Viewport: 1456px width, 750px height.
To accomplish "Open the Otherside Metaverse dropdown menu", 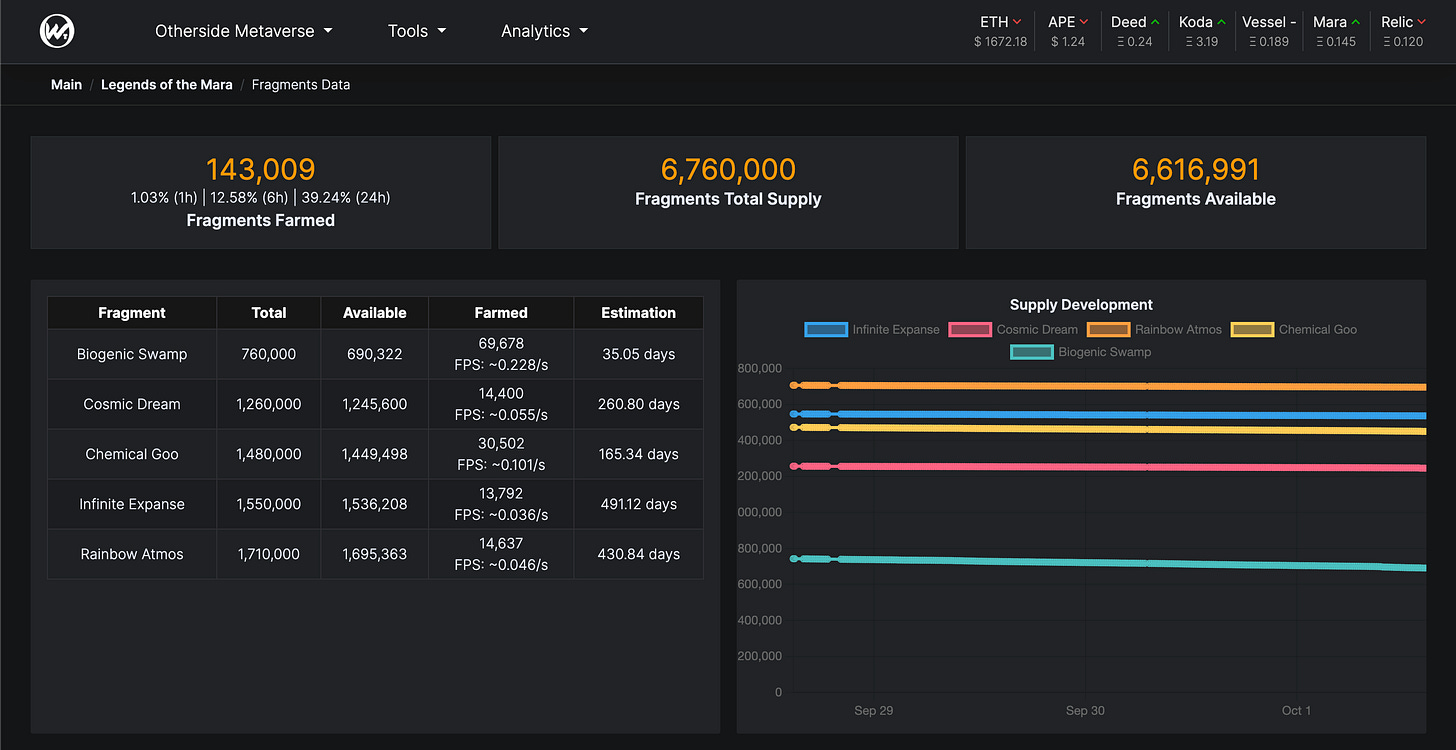I will click(x=244, y=31).
